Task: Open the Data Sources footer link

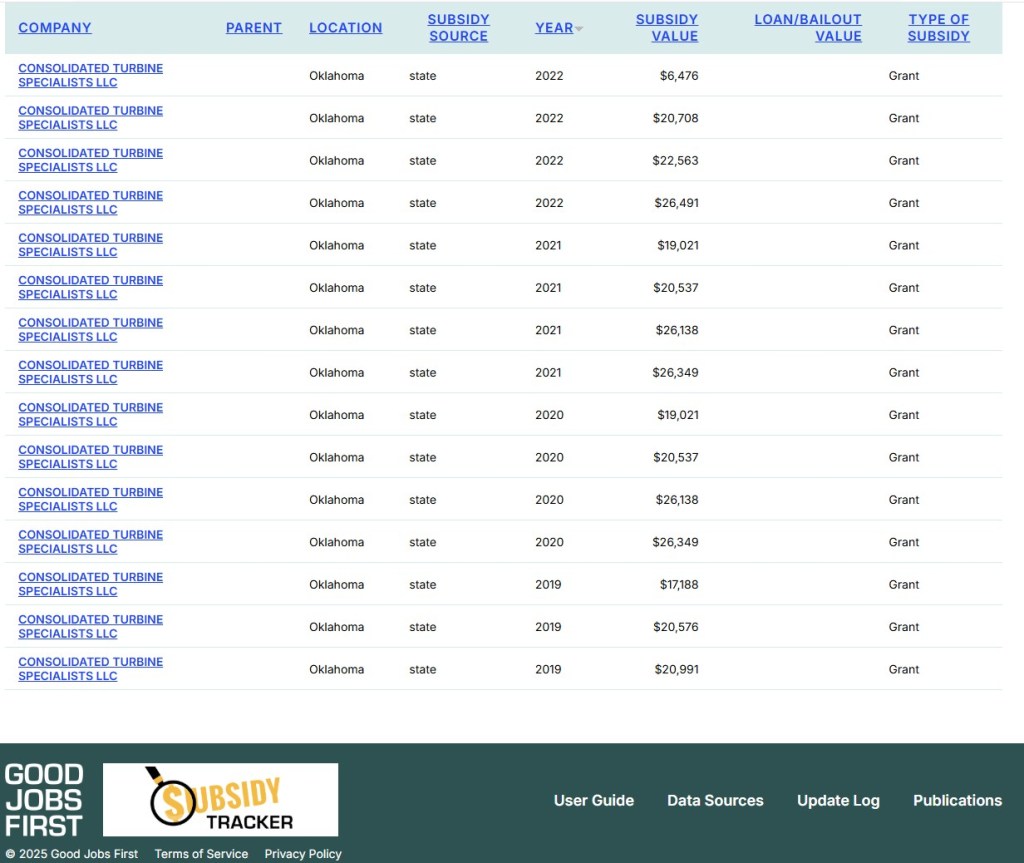Action: [716, 800]
